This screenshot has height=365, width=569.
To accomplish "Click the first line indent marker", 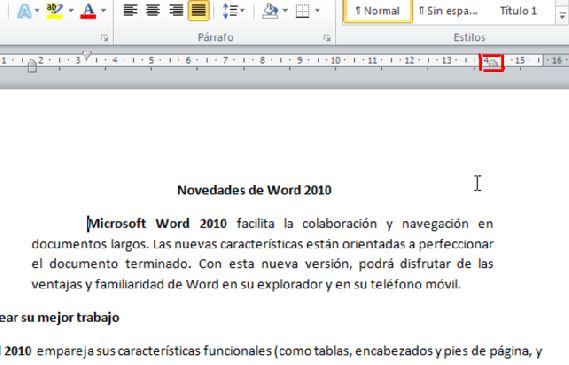I will [x=87, y=55].
